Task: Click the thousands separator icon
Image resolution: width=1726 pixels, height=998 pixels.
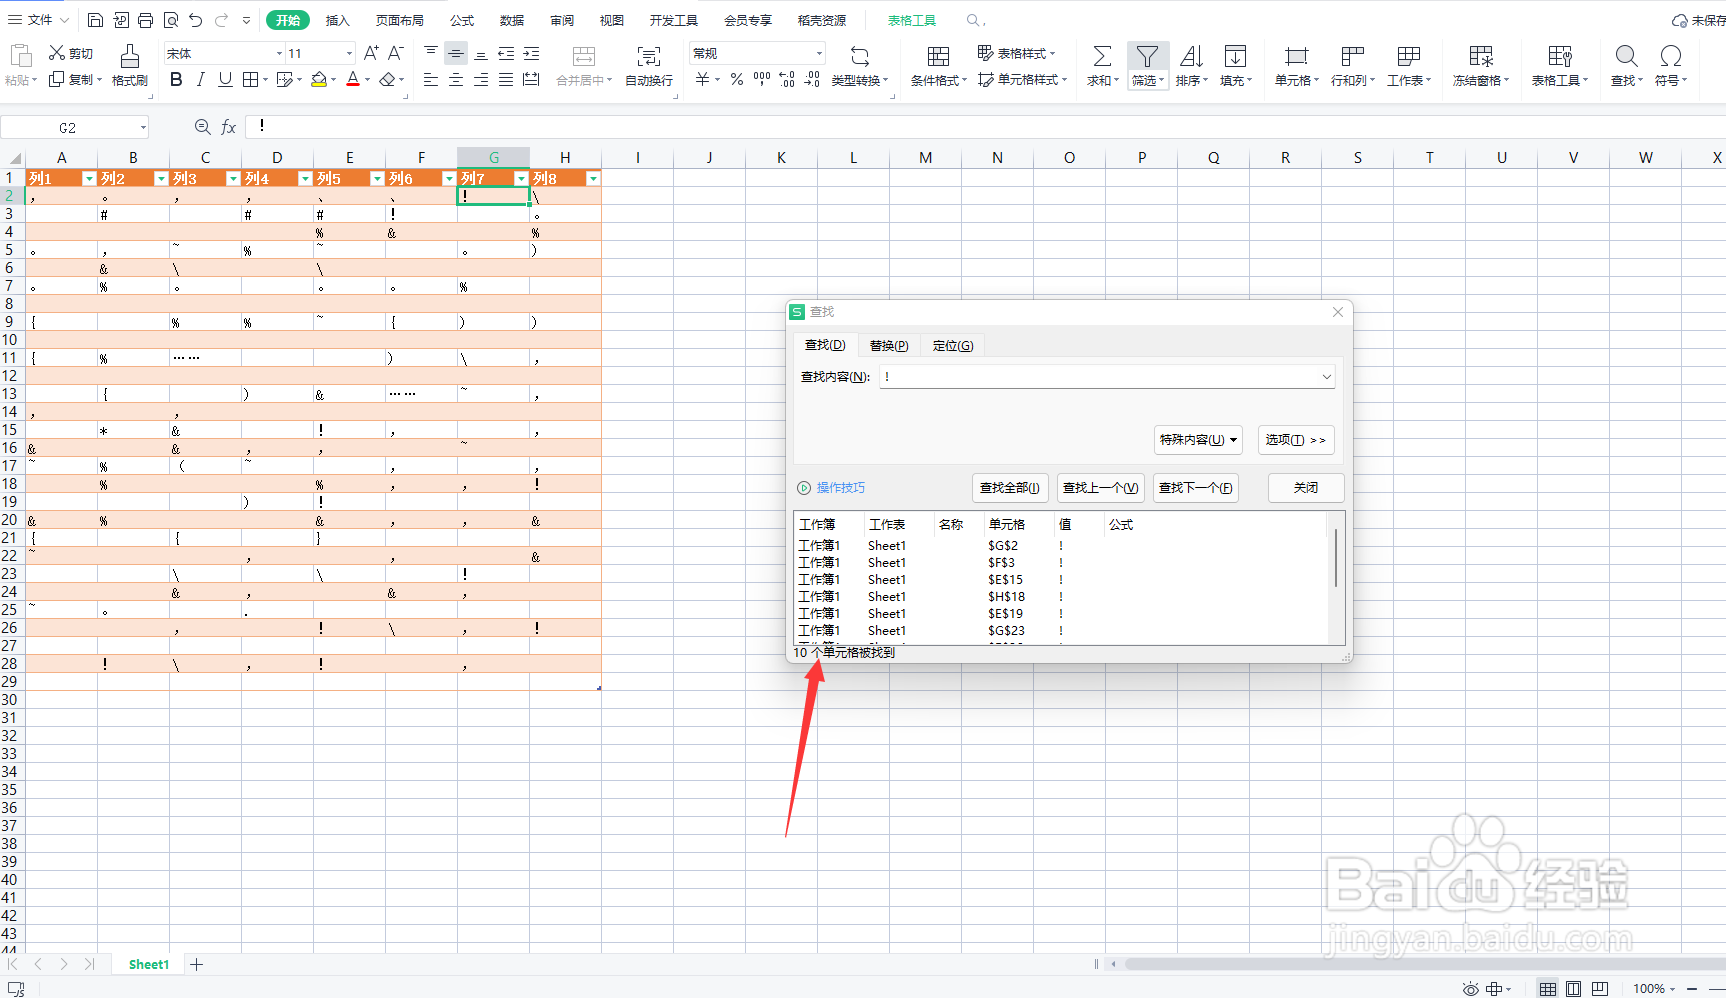Action: tap(762, 79)
